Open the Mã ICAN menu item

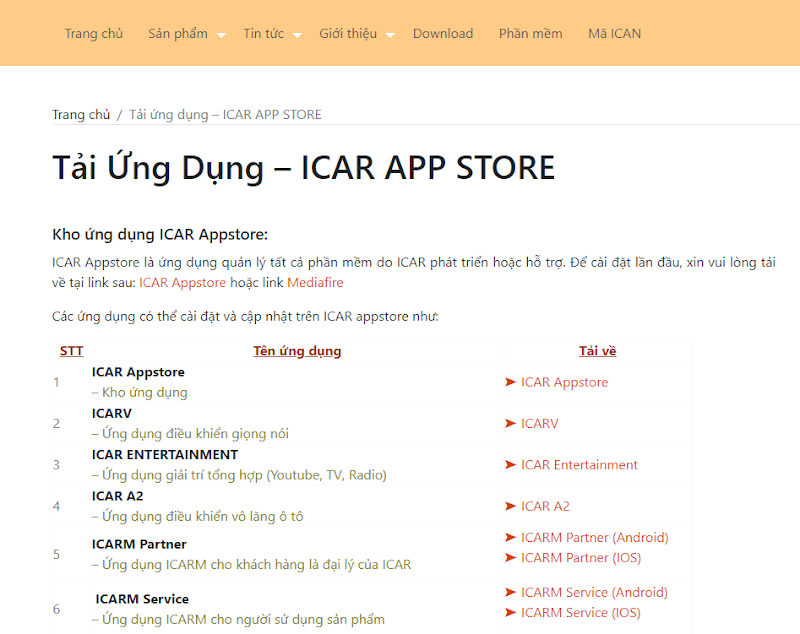pos(614,34)
